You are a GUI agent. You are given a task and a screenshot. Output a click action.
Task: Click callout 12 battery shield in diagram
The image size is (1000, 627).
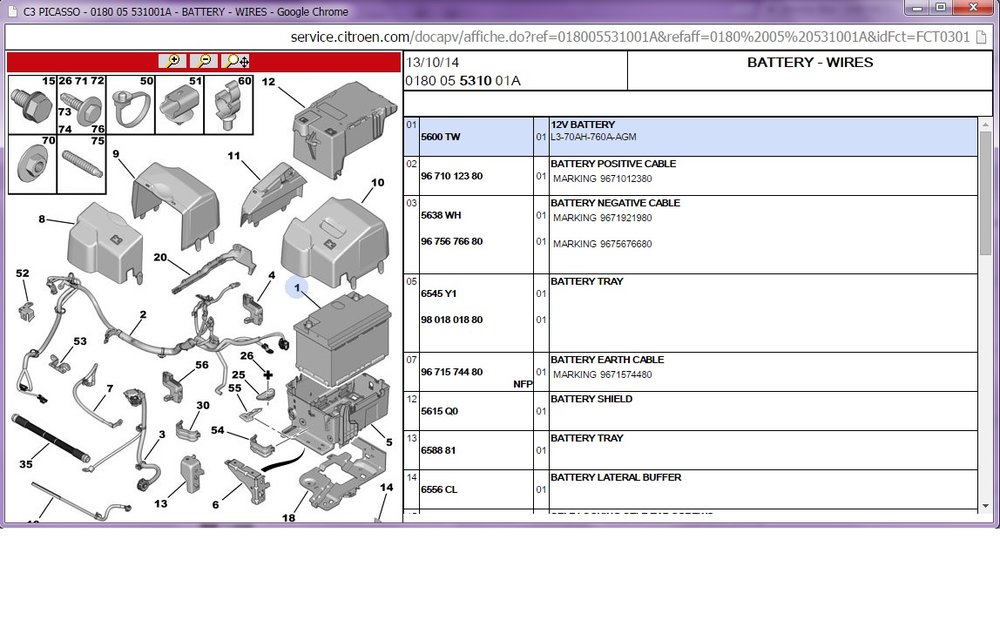tap(268, 82)
